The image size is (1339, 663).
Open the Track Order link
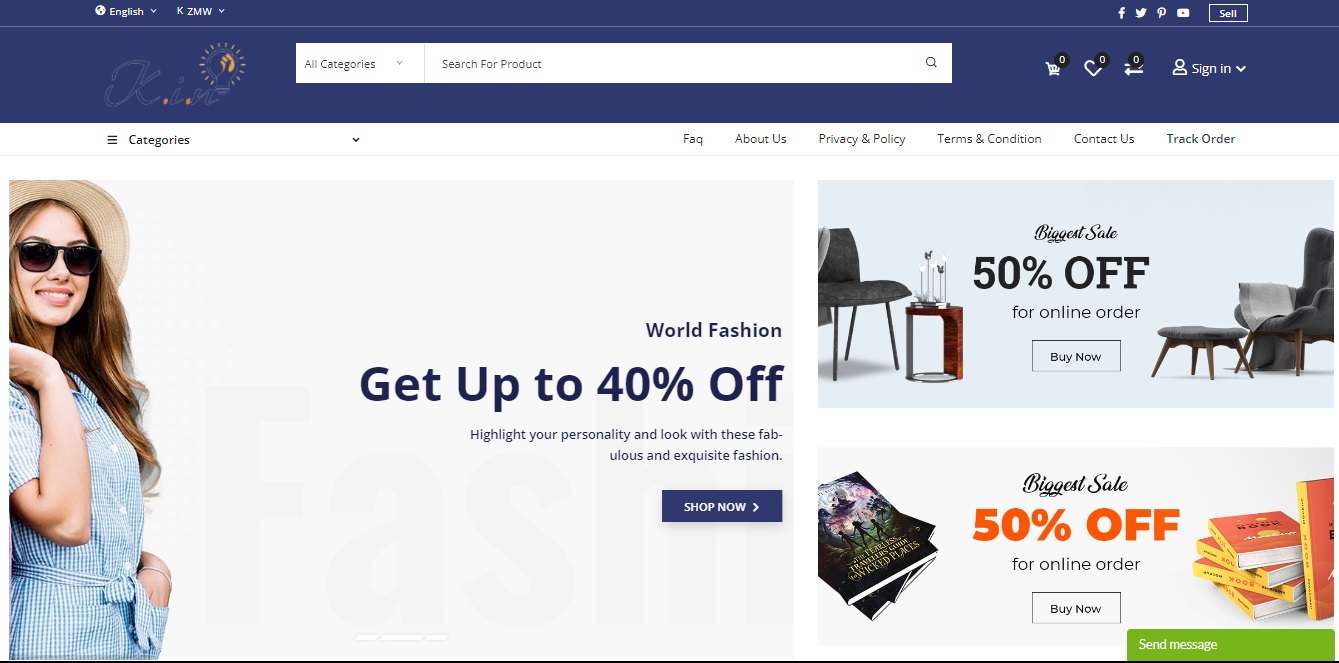pyautogui.click(x=1201, y=139)
